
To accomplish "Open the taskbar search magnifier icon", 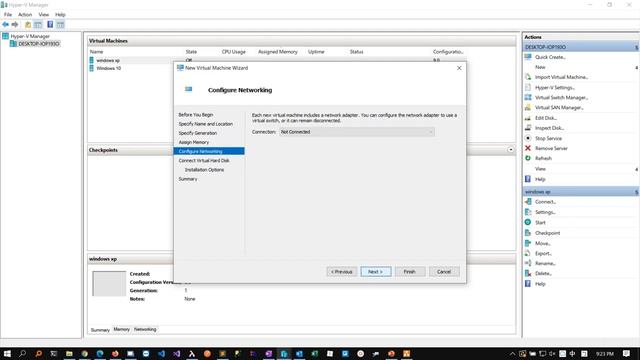I will pyautogui.click(x=22, y=353).
